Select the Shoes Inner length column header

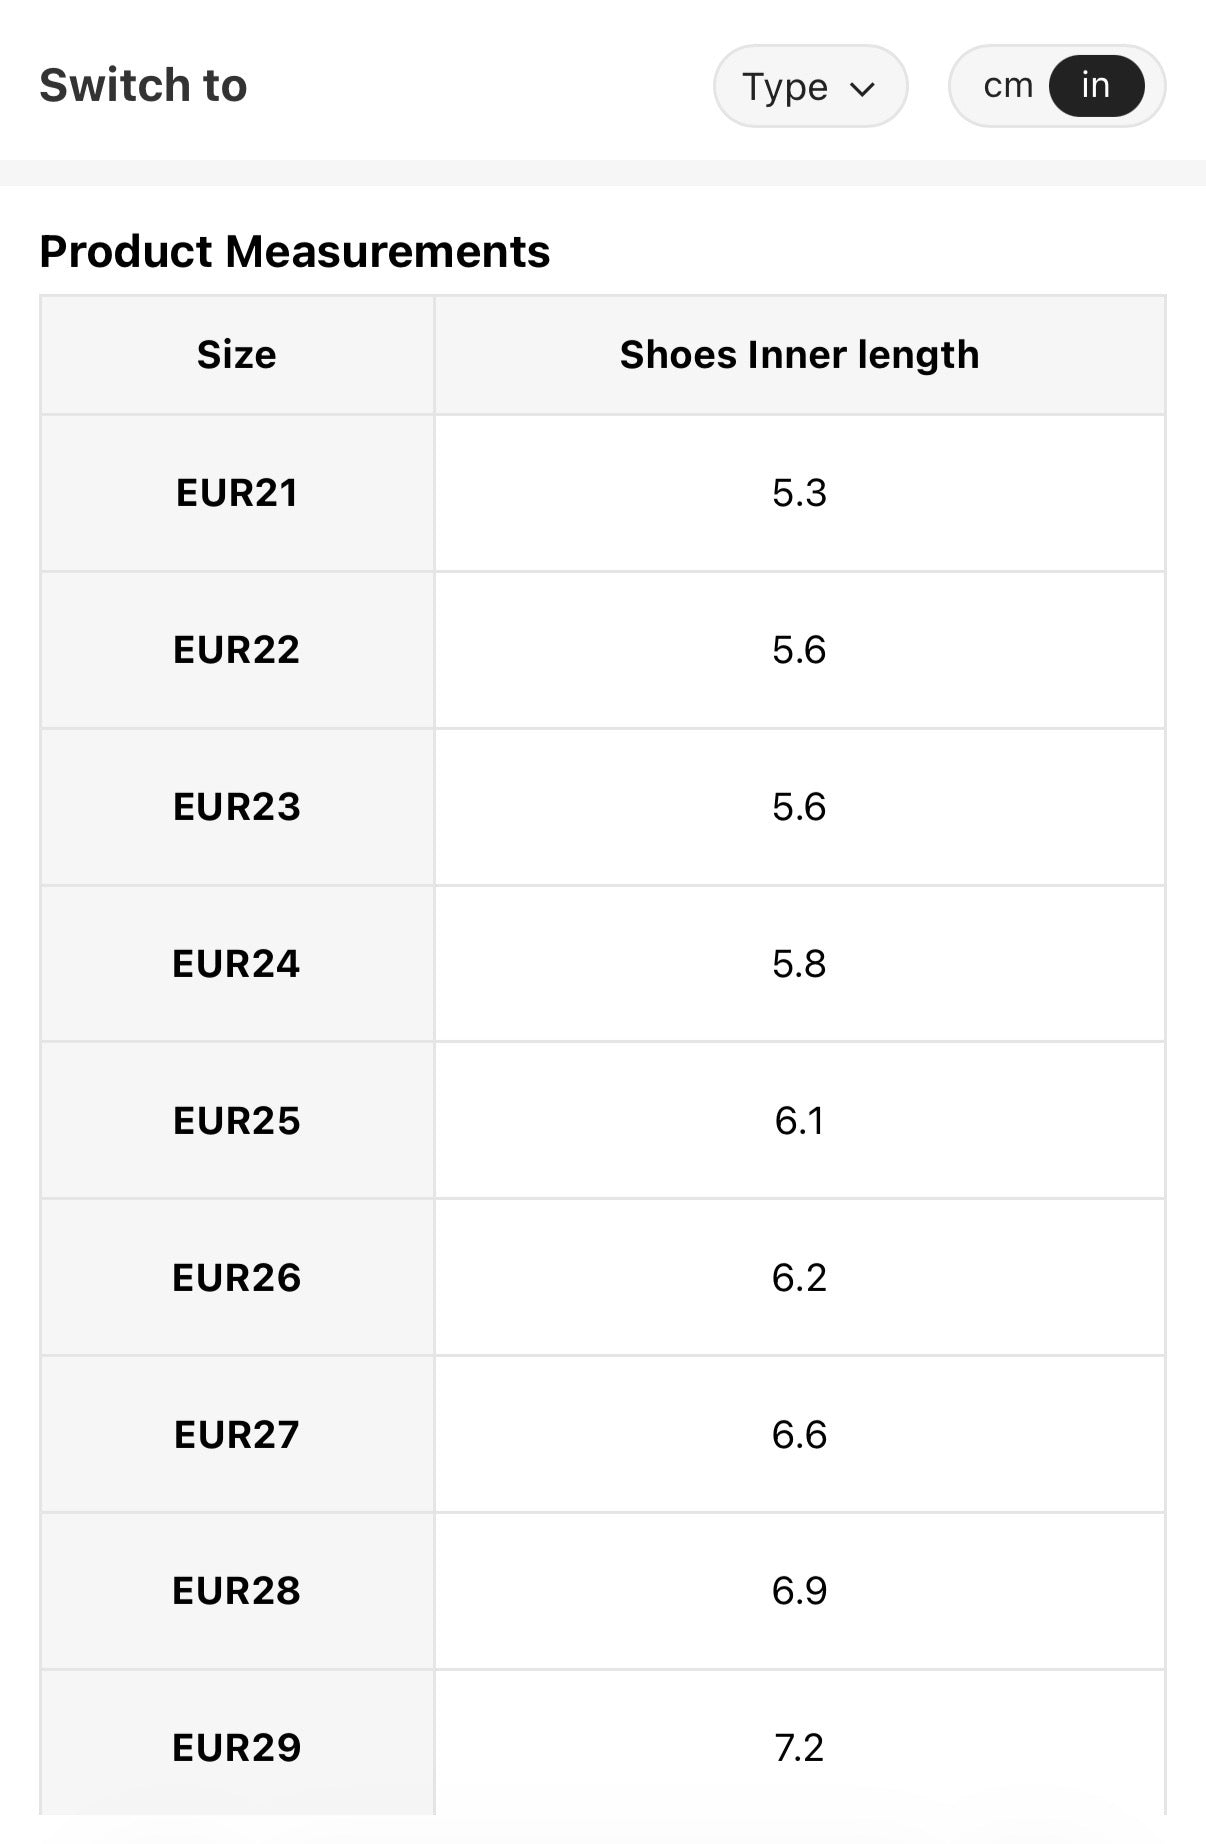(799, 354)
